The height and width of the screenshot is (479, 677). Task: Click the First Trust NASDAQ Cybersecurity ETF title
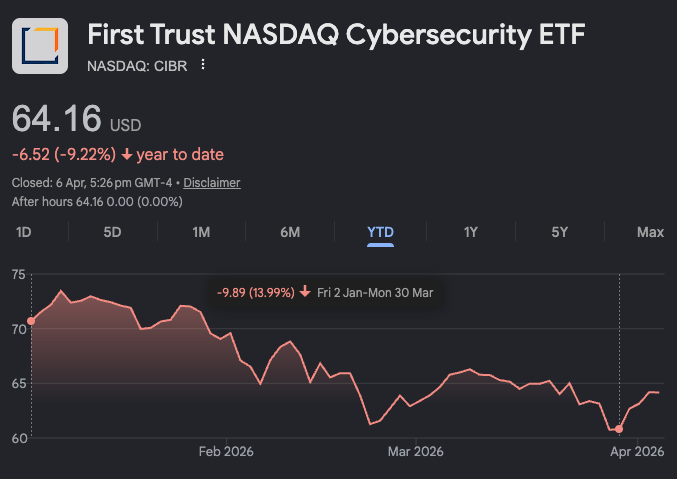tap(336, 36)
